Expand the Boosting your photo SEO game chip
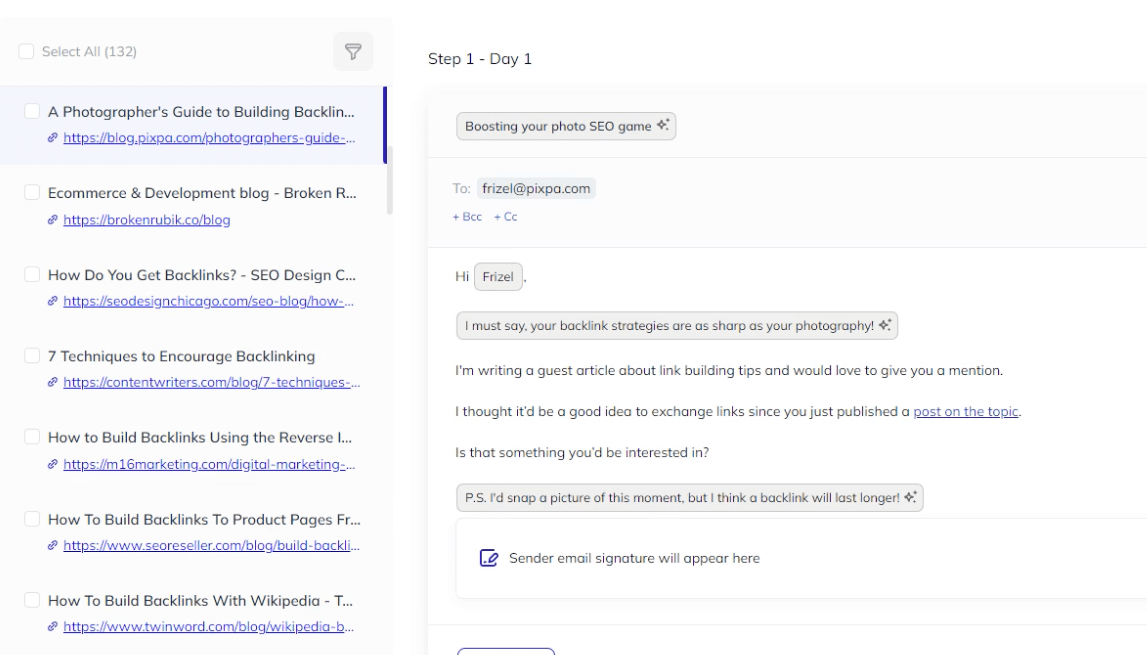 click(565, 126)
